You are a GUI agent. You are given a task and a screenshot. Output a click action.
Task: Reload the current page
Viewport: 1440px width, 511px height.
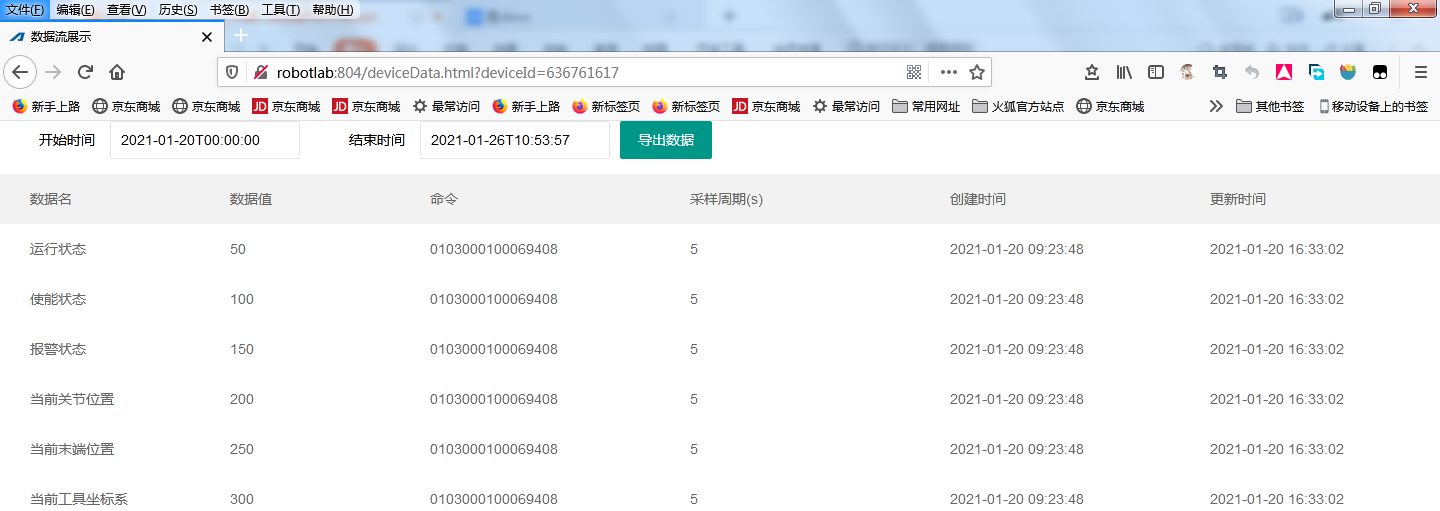click(85, 72)
